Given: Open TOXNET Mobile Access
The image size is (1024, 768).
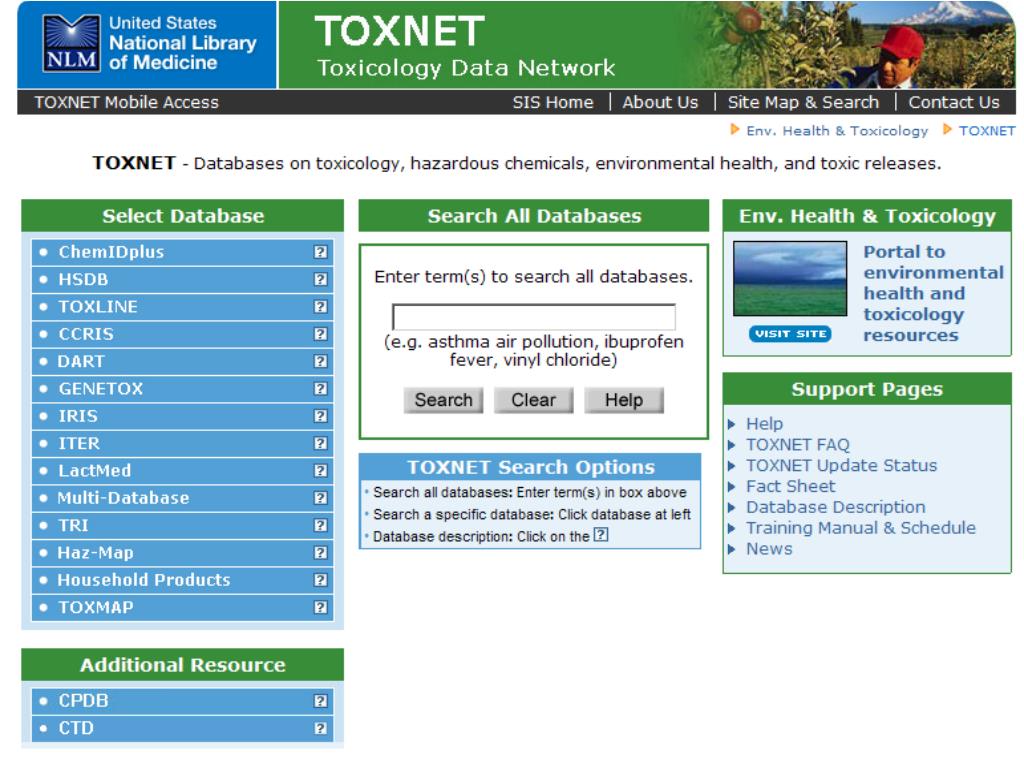Looking at the screenshot, I should [x=127, y=103].
